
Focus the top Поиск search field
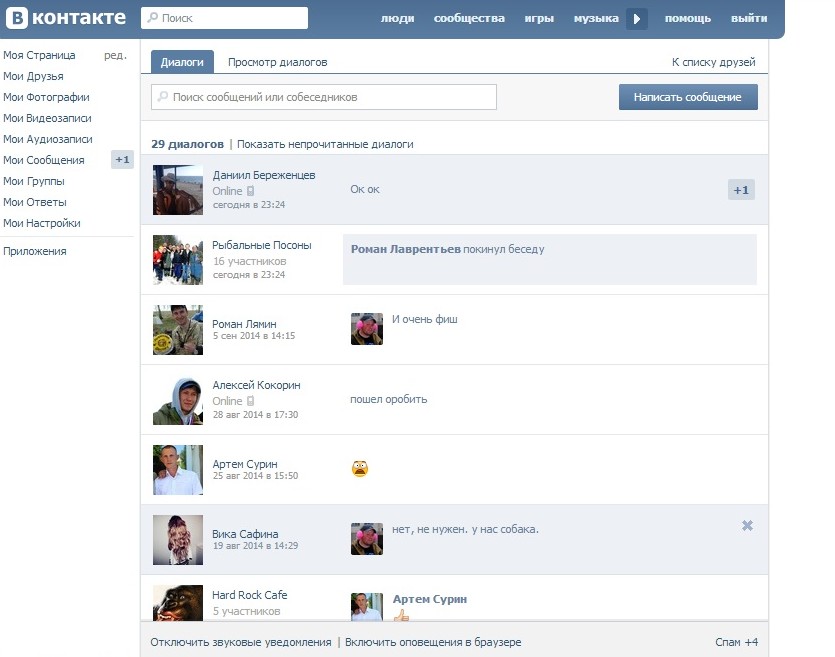click(x=224, y=18)
